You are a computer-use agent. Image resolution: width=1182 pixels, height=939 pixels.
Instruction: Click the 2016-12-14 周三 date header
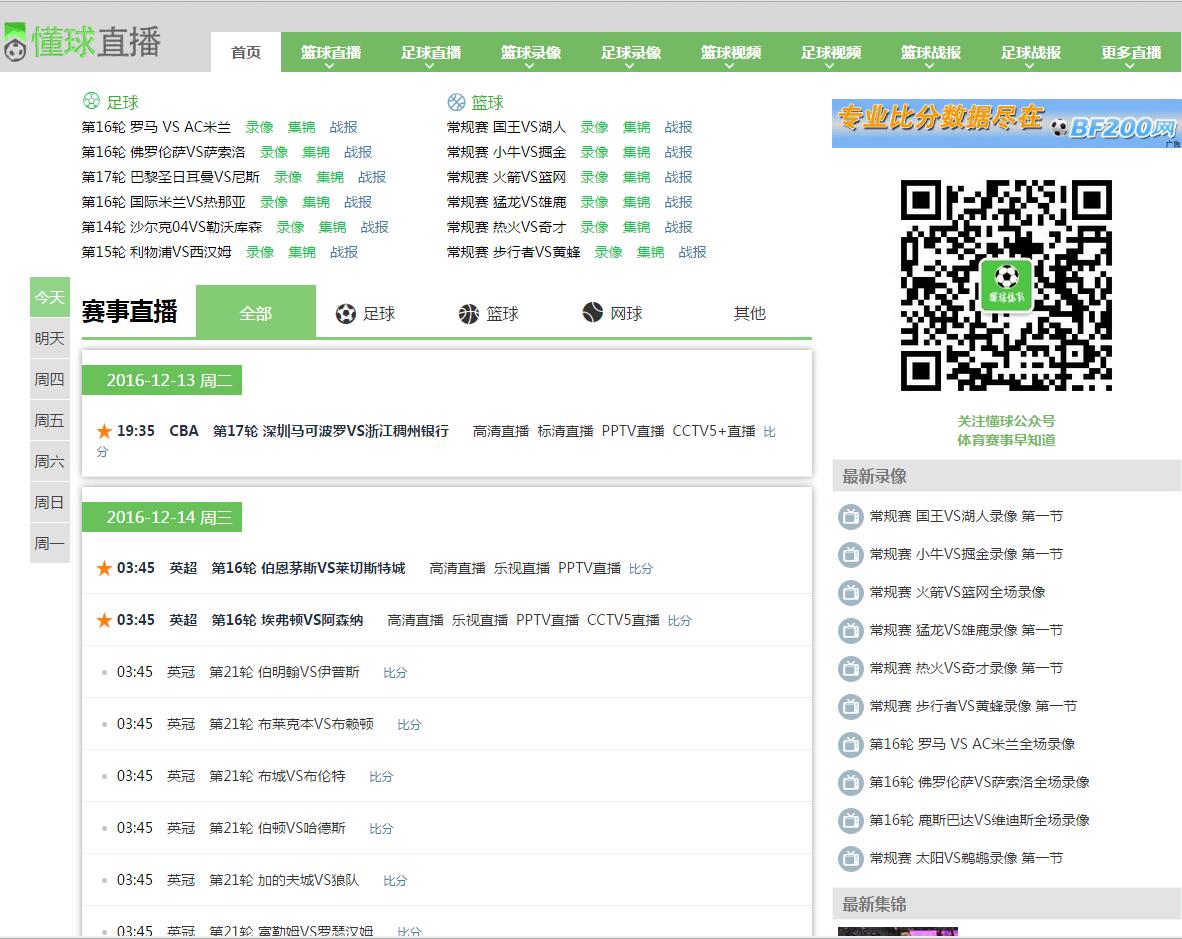pyautogui.click(x=162, y=517)
